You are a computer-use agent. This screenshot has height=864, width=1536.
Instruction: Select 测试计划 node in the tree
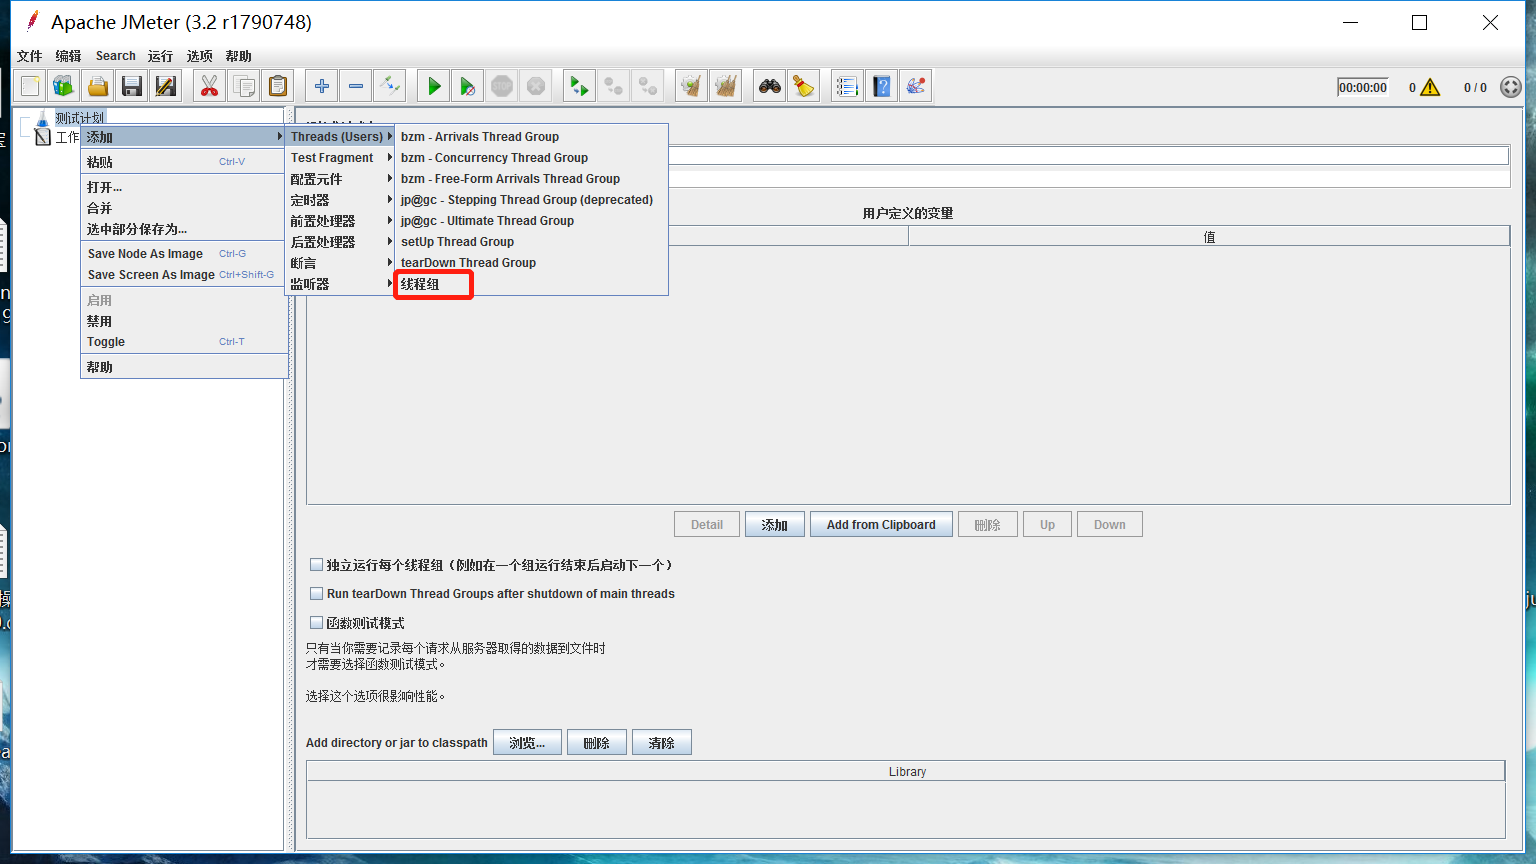tap(80, 118)
